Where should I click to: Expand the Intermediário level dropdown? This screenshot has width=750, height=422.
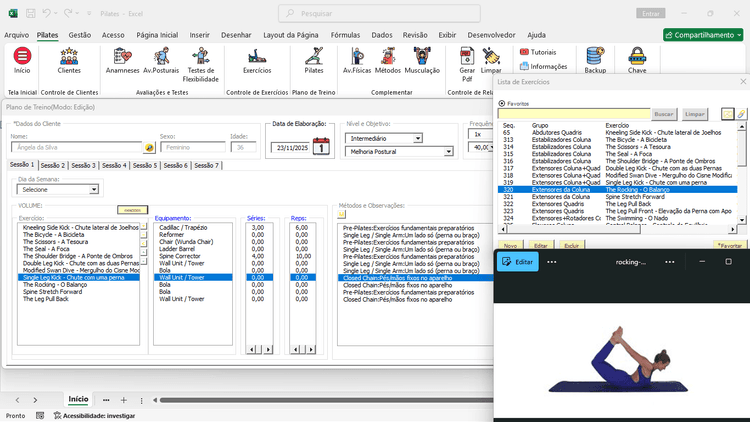coord(418,138)
